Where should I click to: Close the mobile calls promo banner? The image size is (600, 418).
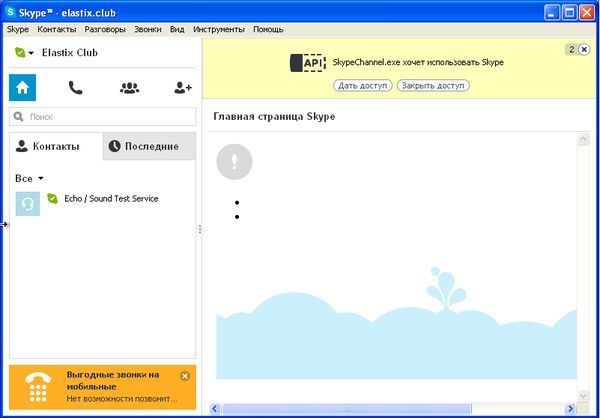(x=184, y=376)
